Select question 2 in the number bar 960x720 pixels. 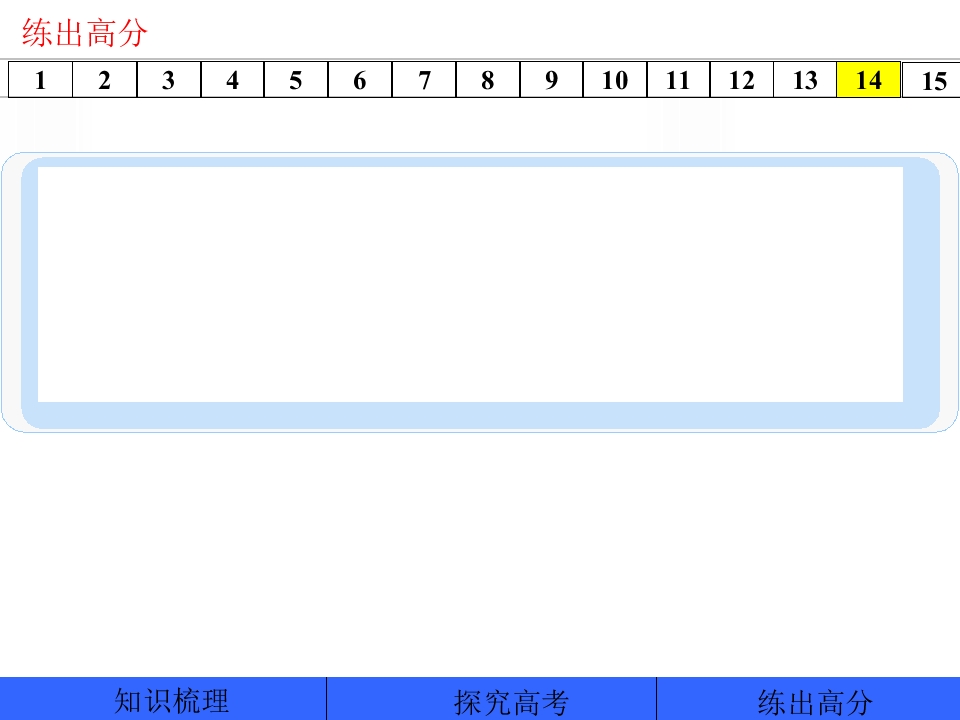[x=104, y=80]
